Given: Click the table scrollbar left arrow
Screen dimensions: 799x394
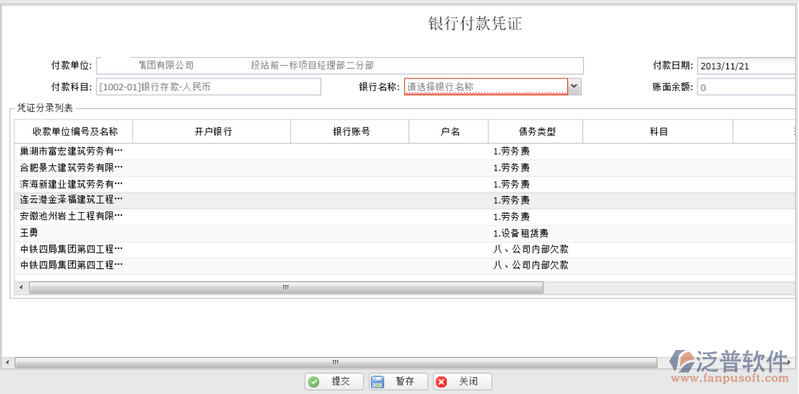Looking at the screenshot, I should coord(21,287).
